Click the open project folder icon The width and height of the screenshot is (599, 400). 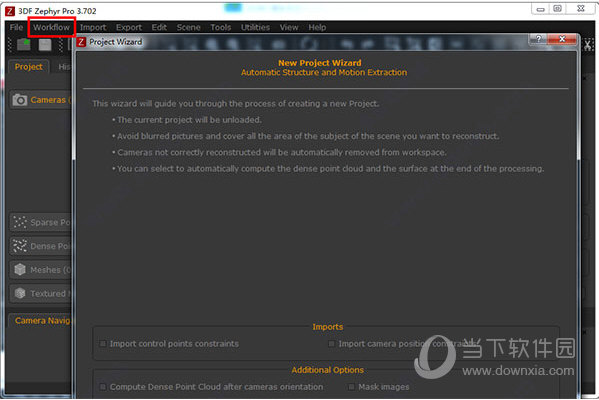[24, 45]
